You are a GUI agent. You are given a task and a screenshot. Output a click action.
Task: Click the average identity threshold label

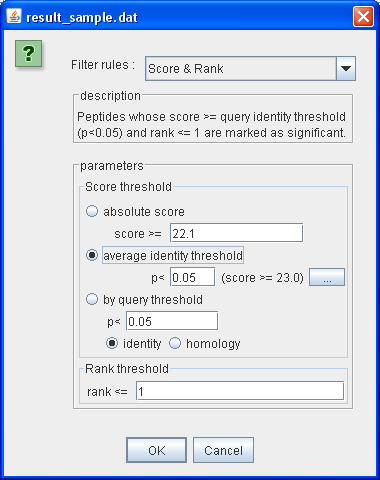173,256
